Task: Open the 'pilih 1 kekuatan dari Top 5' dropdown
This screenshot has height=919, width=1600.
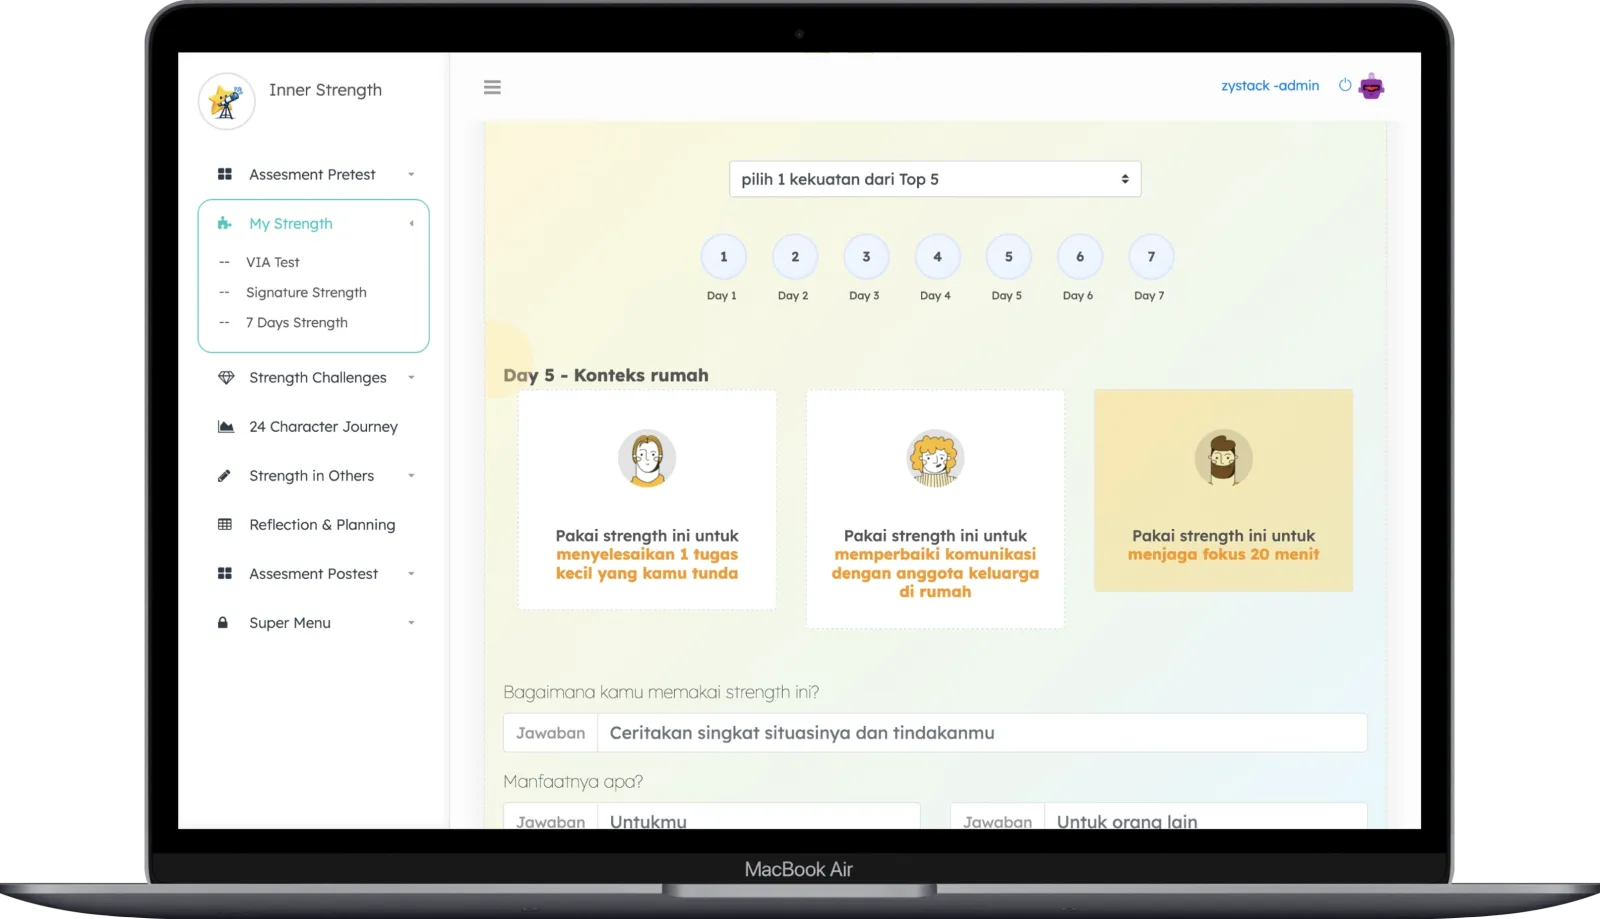Action: point(935,179)
